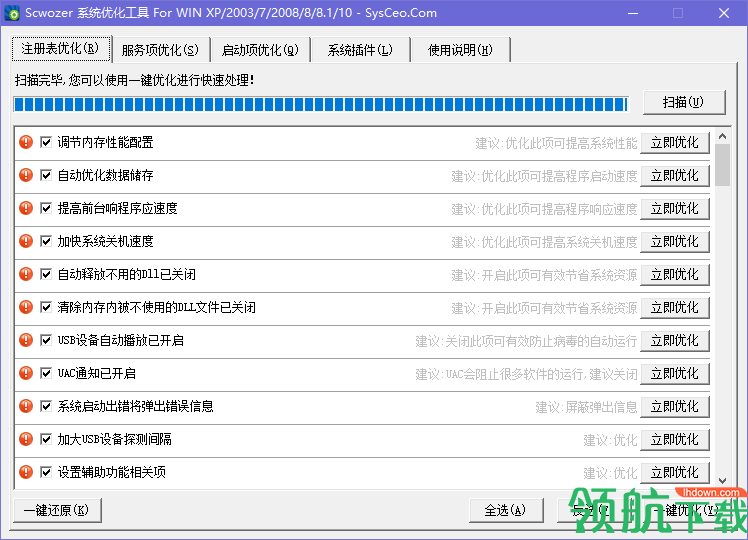
Task: Click 立即优化 for 加快系统关机速度
Action: [x=675, y=241]
